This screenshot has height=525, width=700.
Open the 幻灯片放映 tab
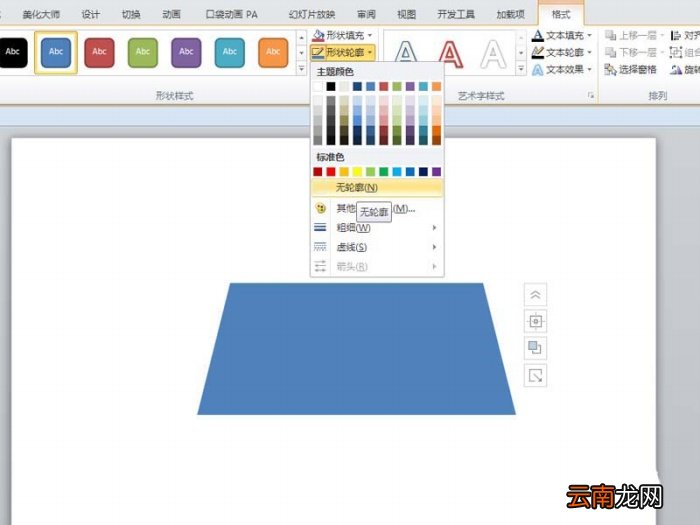[312, 14]
